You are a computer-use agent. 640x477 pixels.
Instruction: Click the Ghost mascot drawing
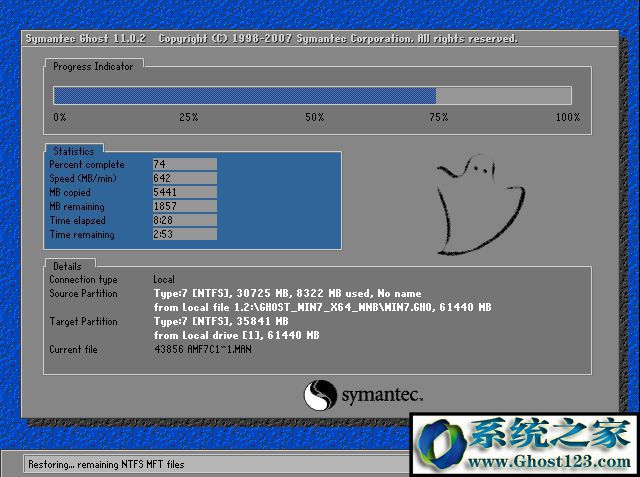480,204
